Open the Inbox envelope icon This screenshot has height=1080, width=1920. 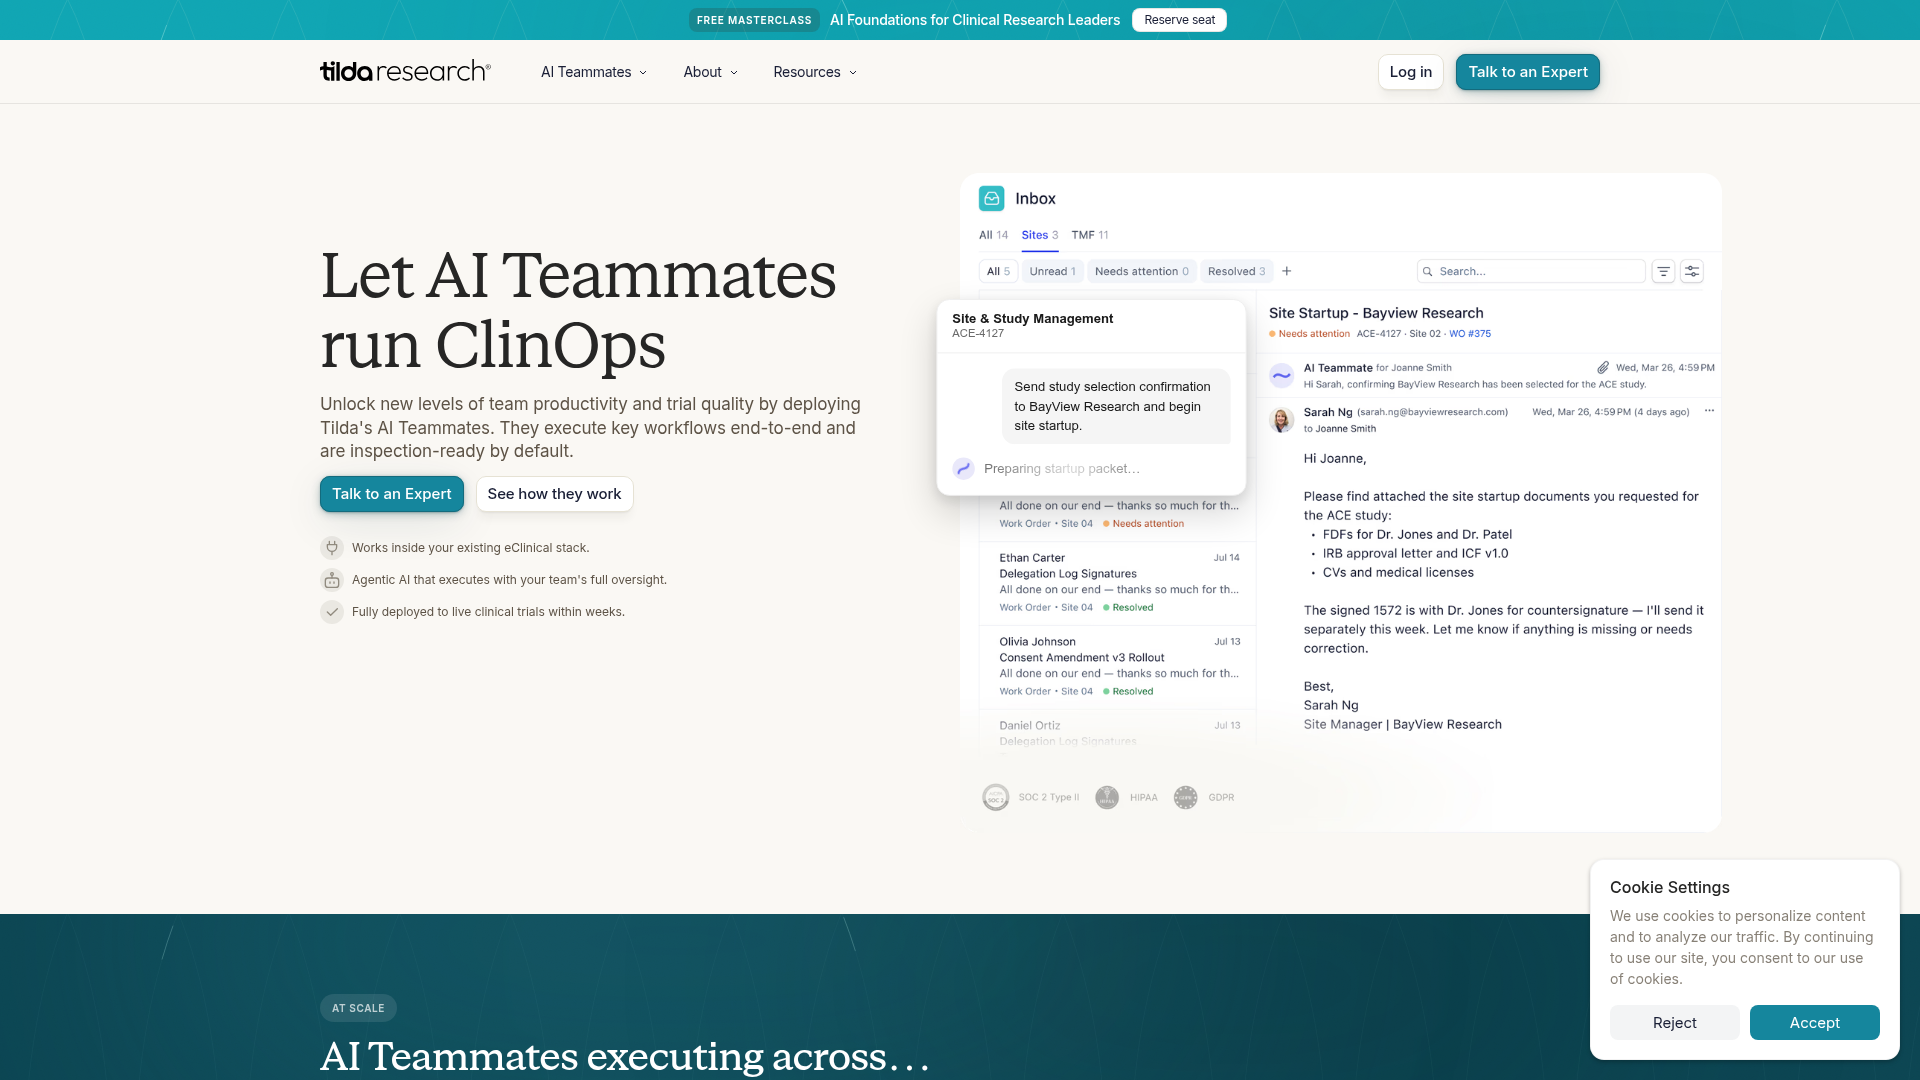[991, 198]
